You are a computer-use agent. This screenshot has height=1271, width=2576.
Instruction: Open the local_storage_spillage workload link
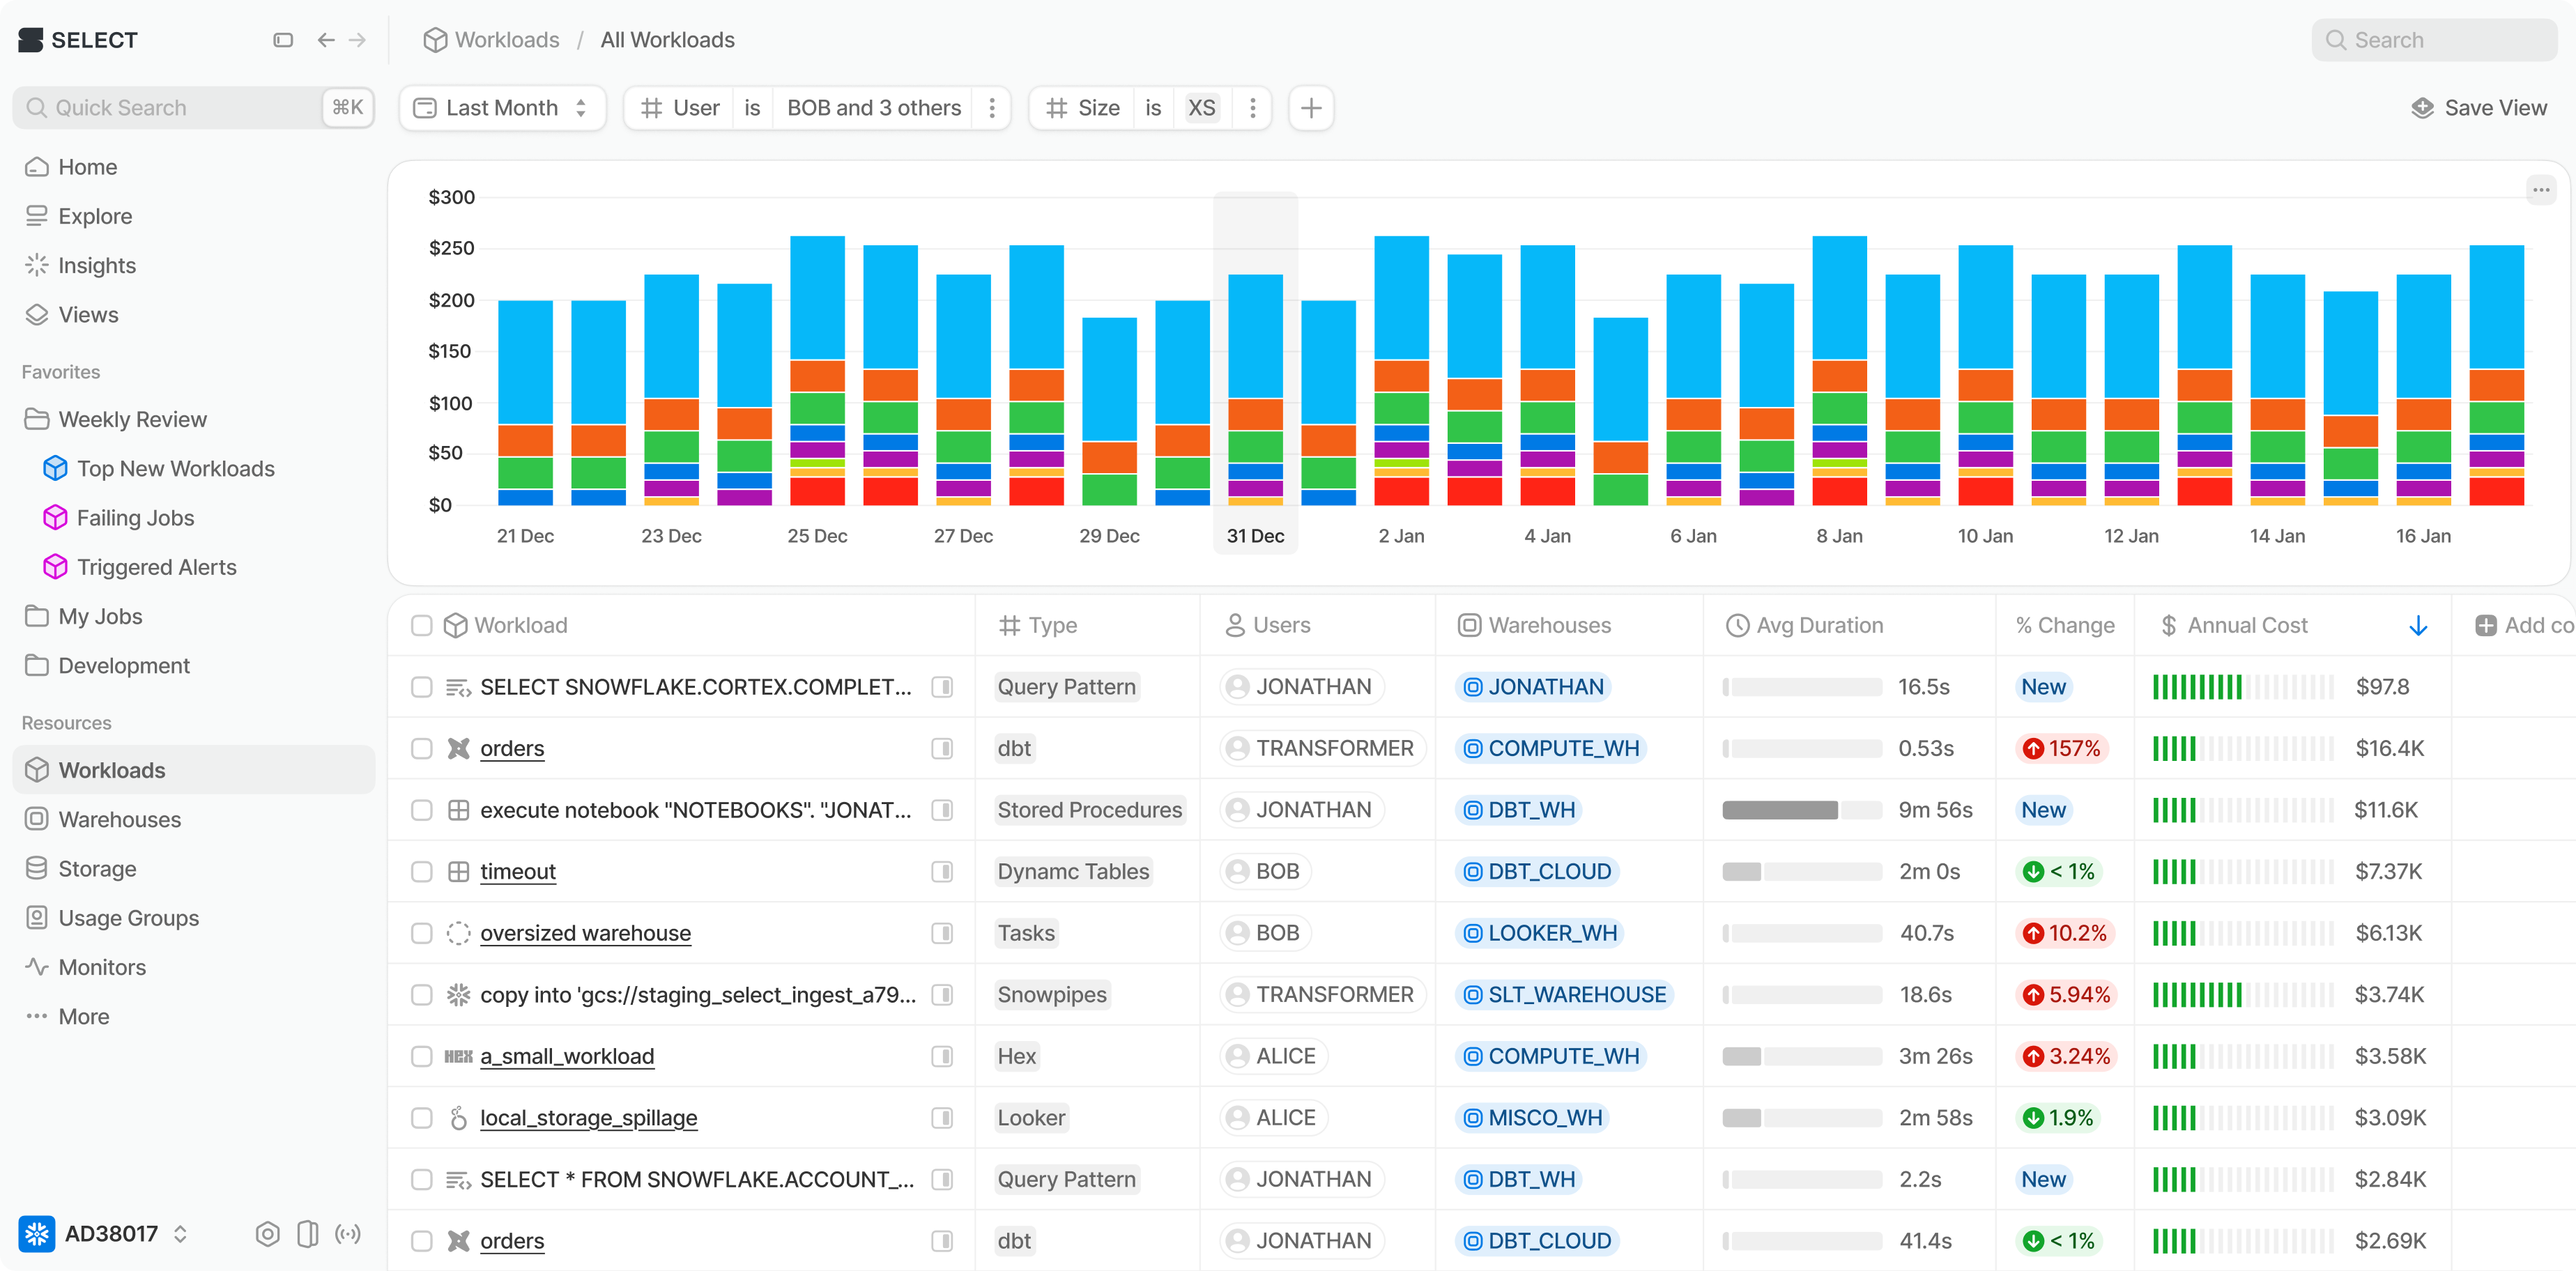[588, 1118]
